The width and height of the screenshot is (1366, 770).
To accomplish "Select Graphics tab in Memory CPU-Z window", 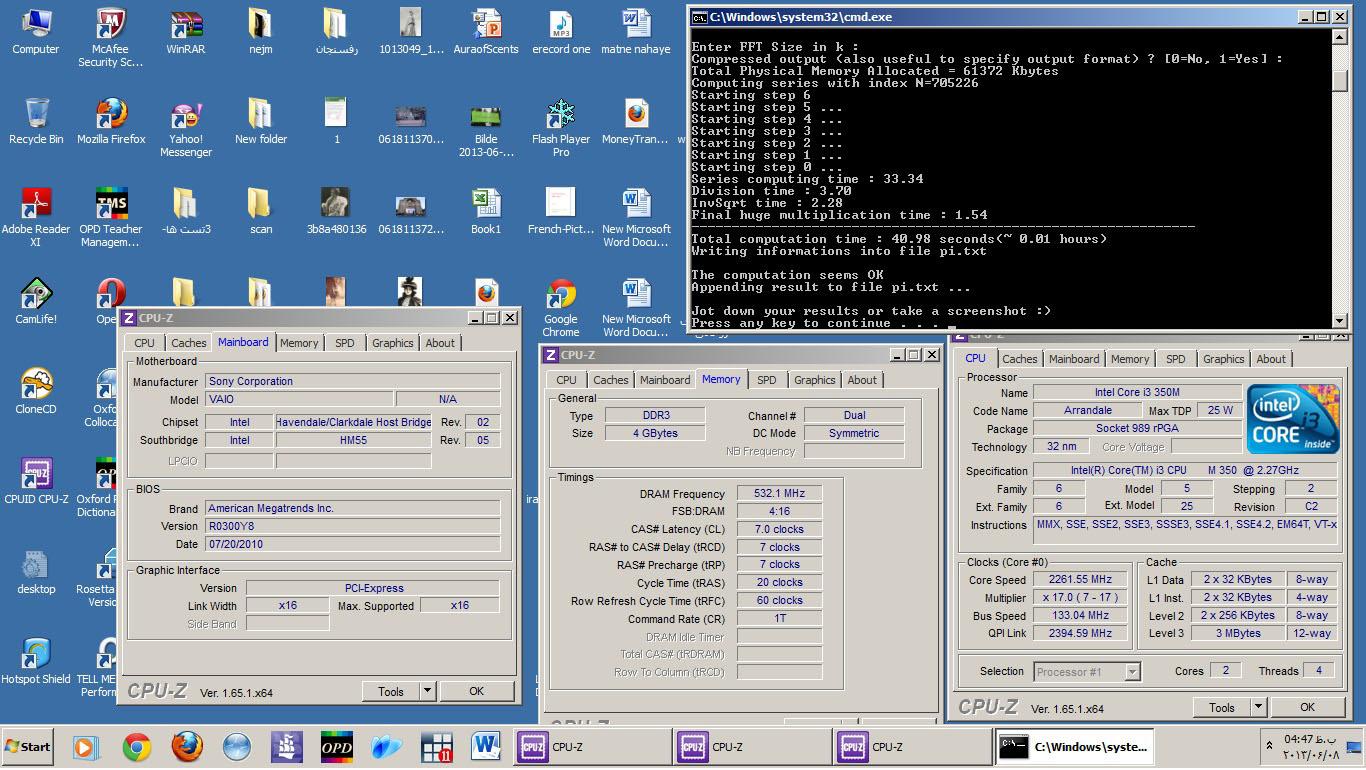I will (815, 380).
